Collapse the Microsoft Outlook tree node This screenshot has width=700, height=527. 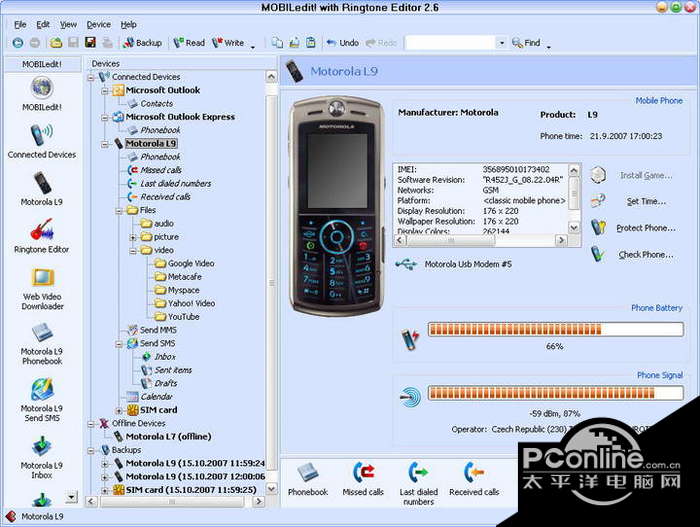click(x=104, y=91)
